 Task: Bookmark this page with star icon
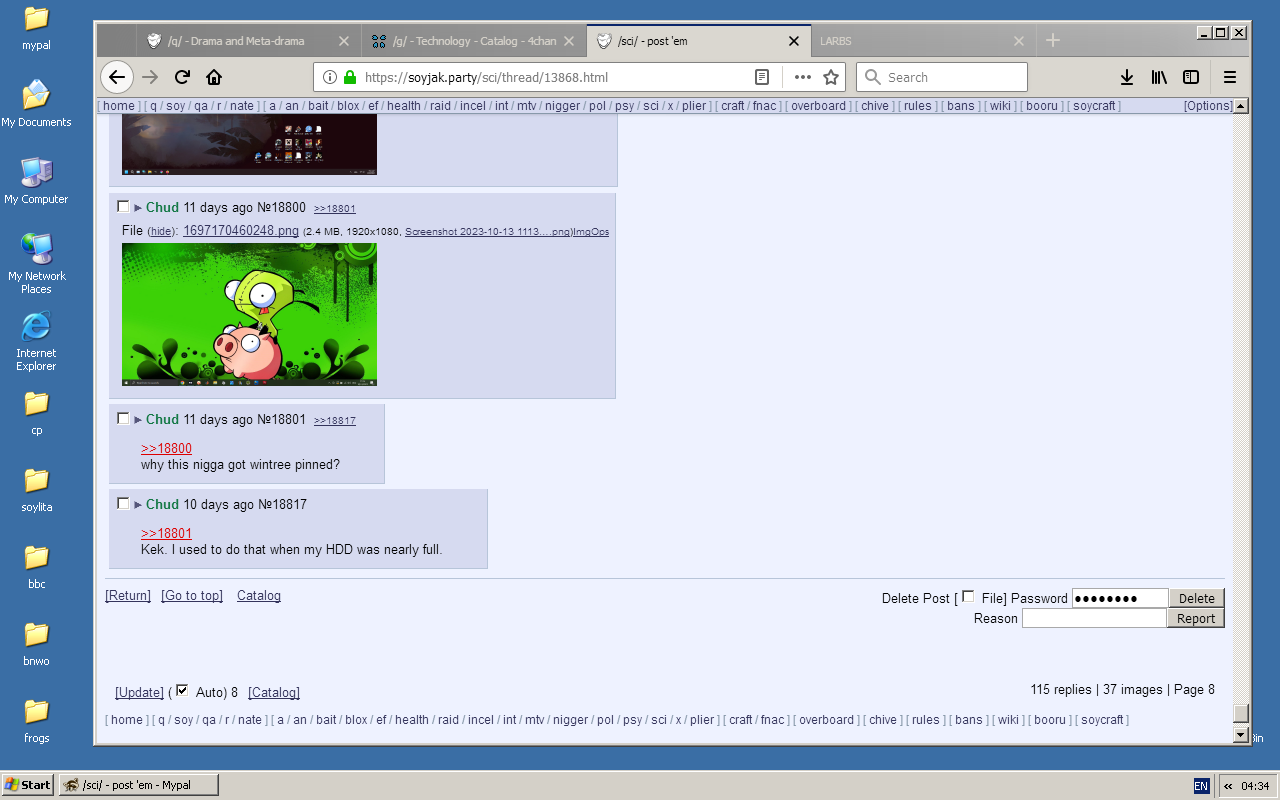831,77
